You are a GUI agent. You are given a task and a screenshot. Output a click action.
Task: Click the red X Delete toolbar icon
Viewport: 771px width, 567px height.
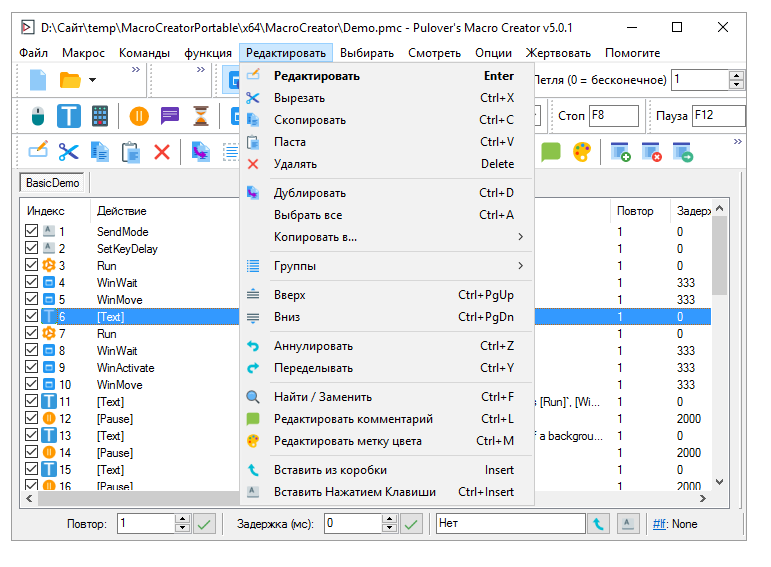[162, 152]
